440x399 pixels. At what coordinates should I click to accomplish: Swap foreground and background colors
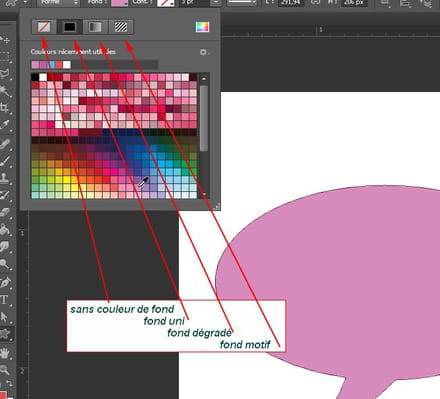(9, 384)
